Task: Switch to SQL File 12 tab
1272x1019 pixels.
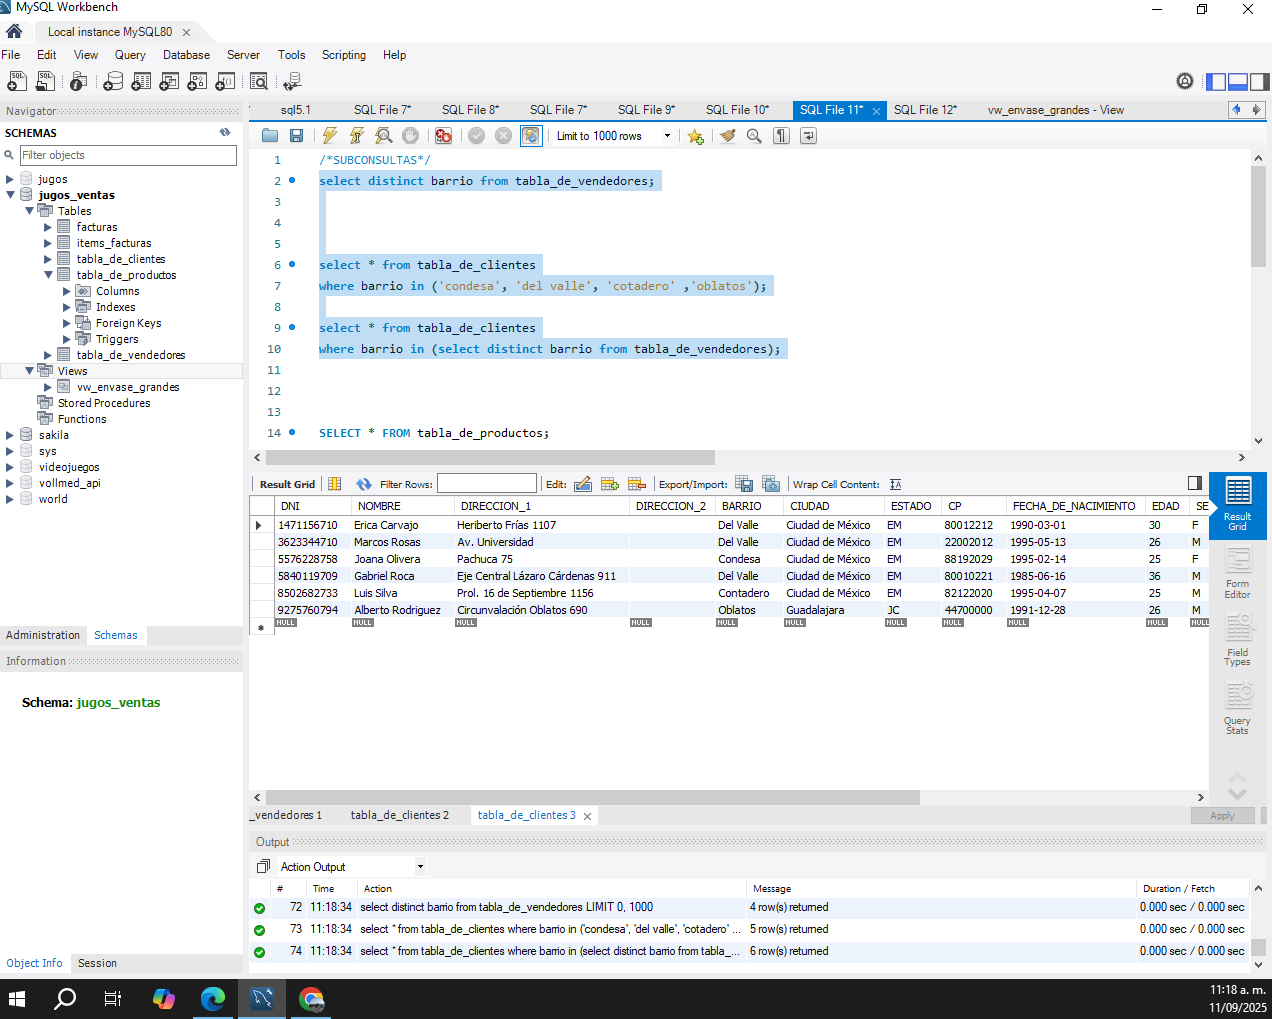Action: [925, 110]
